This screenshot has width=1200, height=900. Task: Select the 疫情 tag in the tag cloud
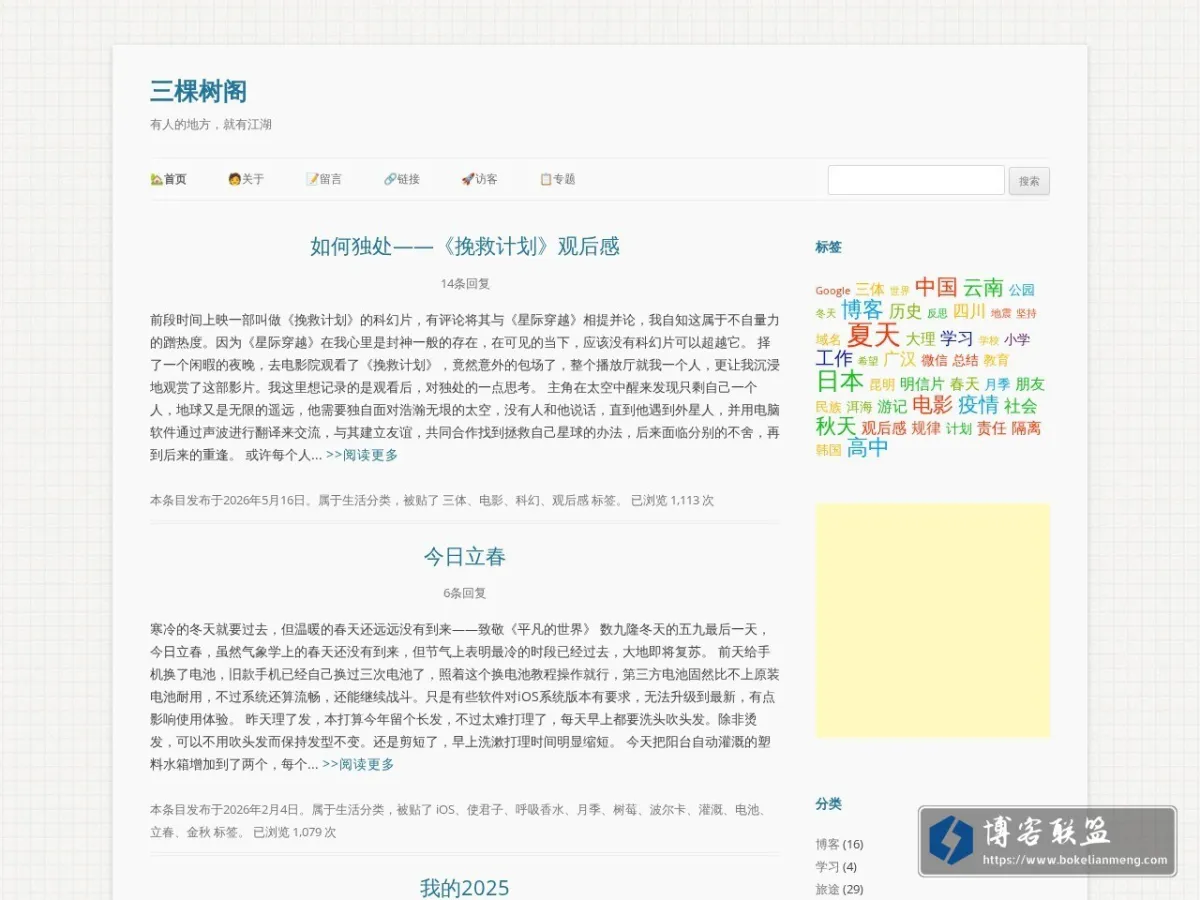pos(978,405)
